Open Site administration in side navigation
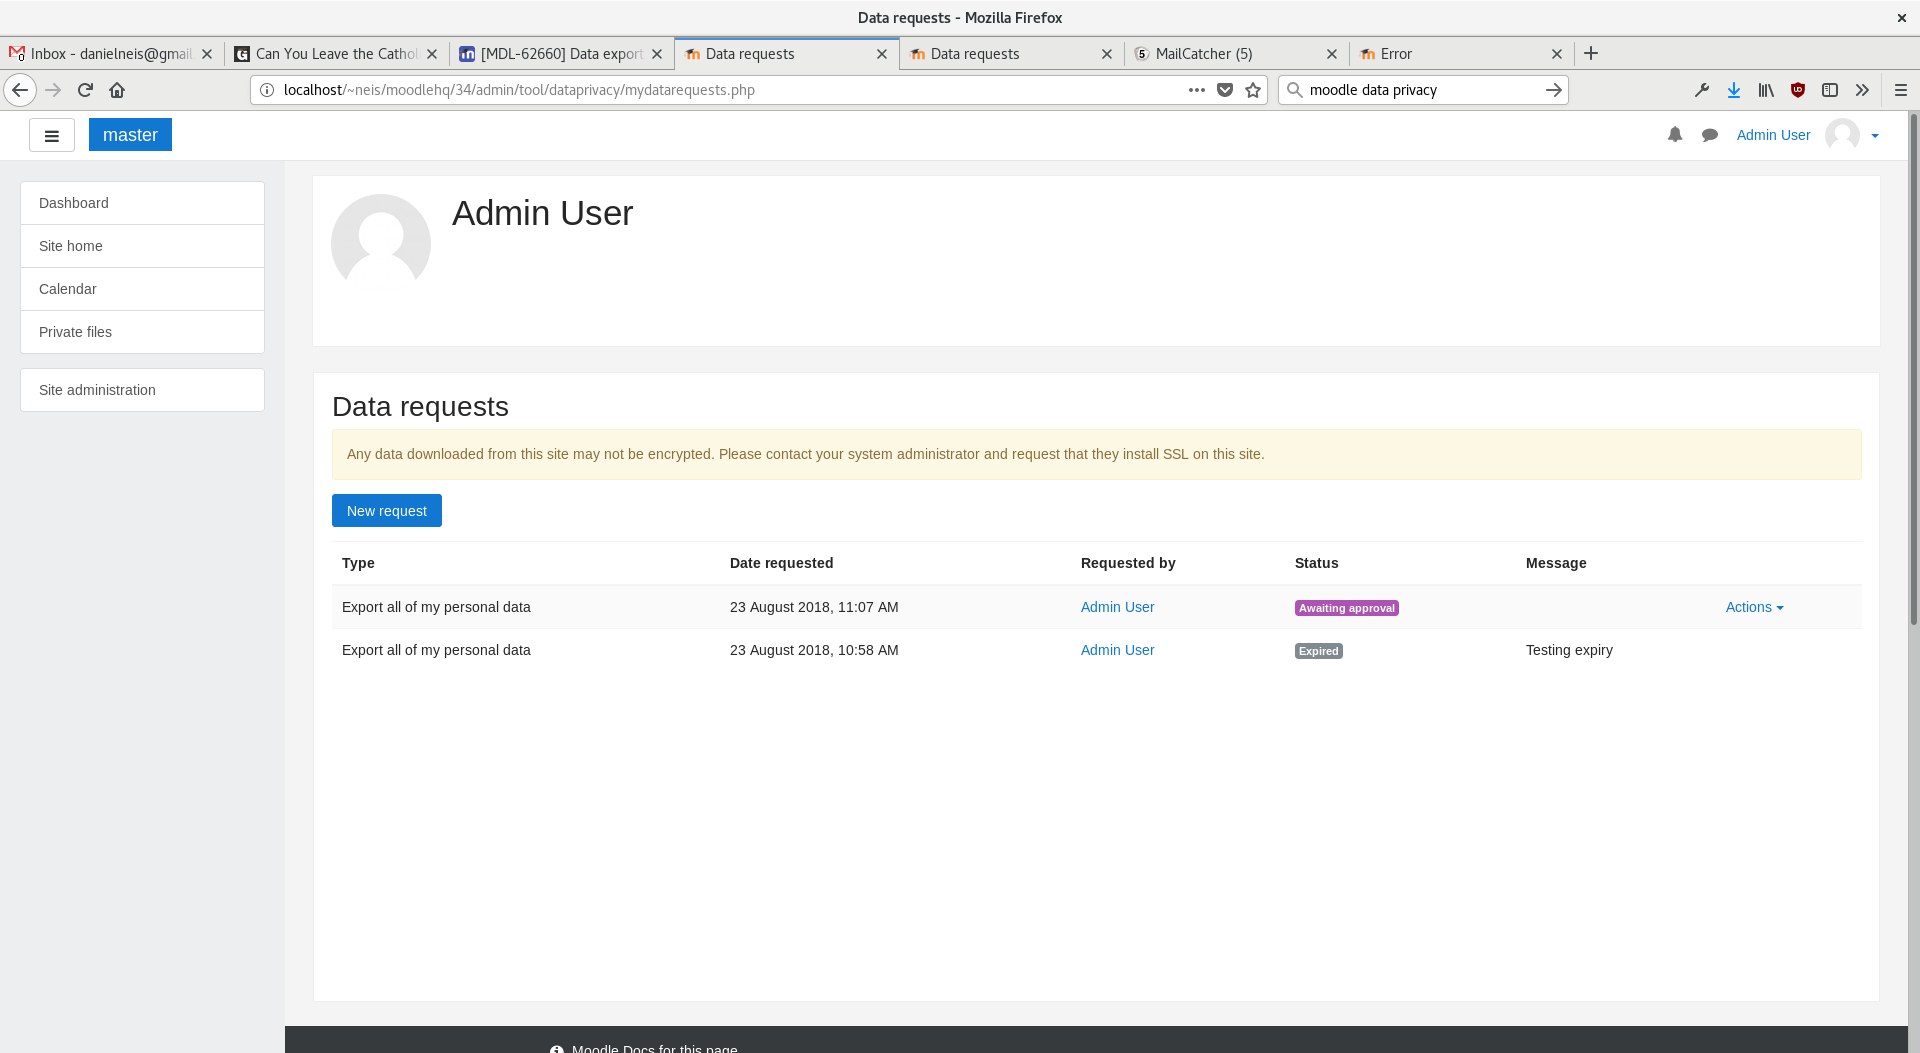The image size is (1920, 1053). click(142, 390)
